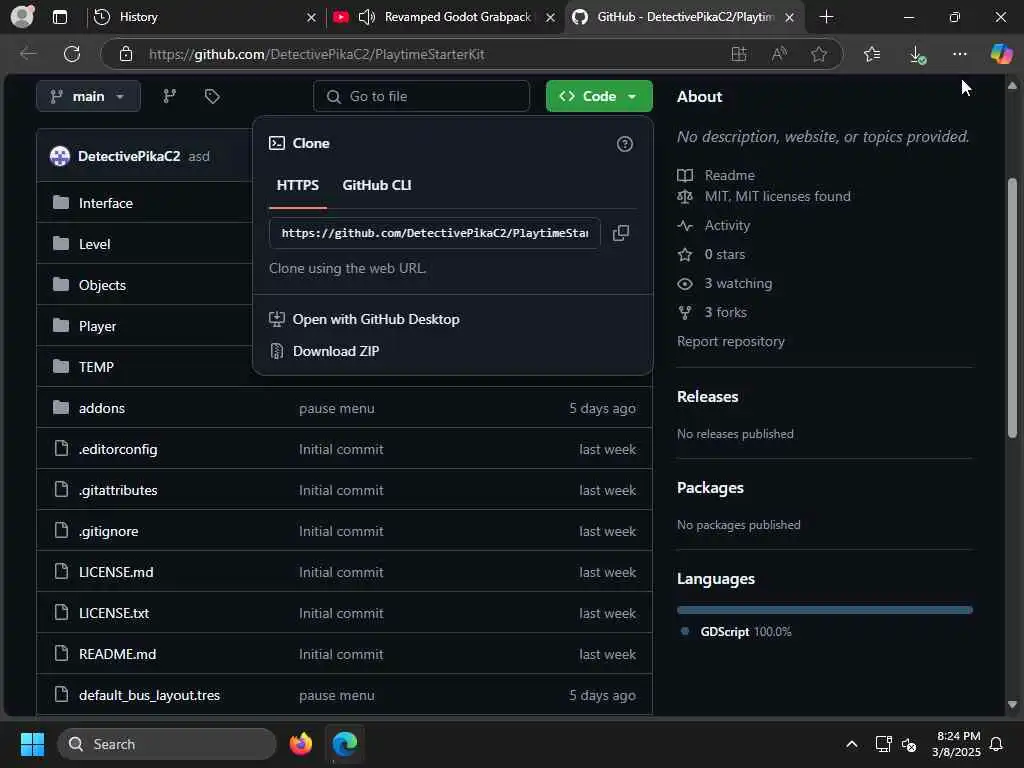Click Report repository link
Viewport: 1024px width, 768px height.
[731, 342]
